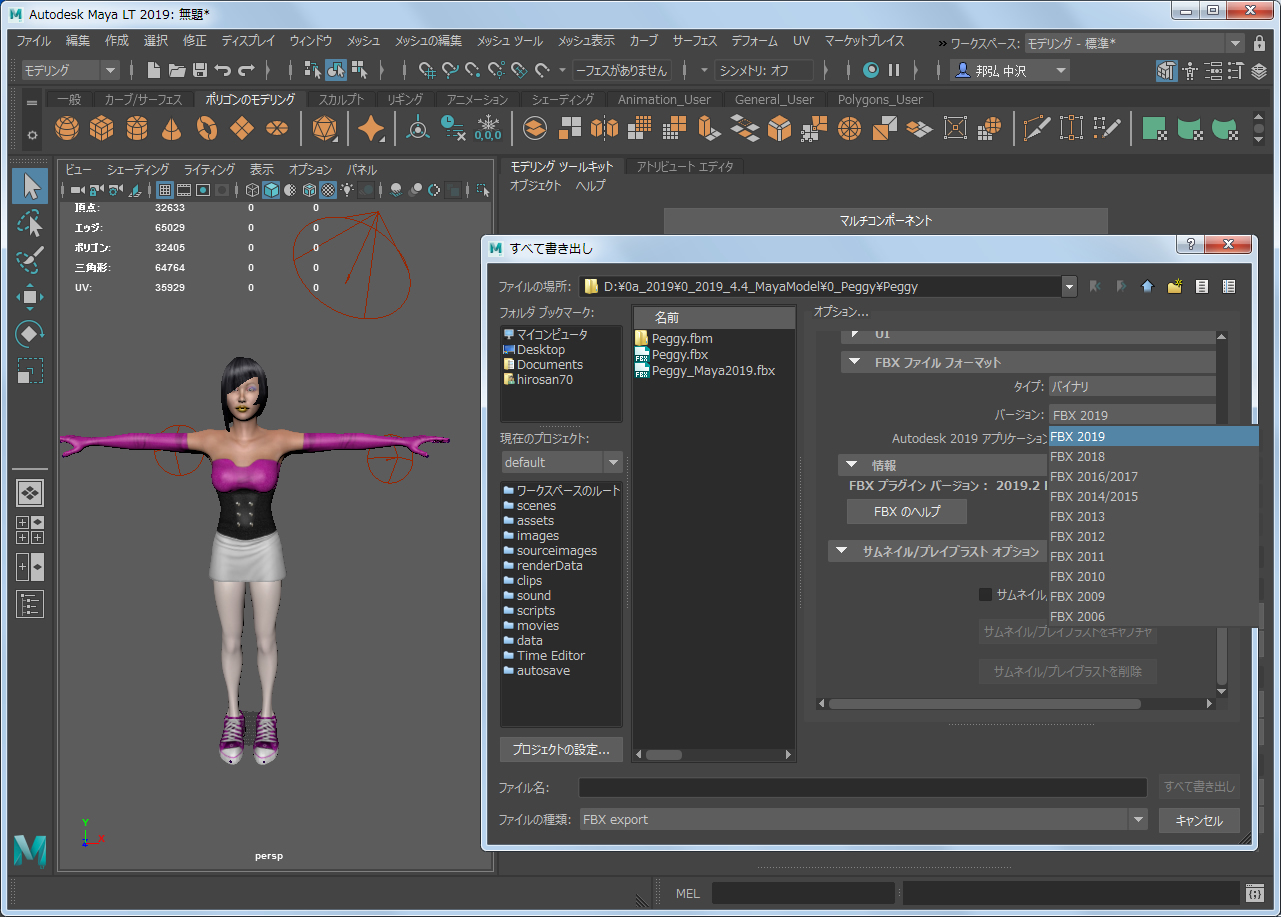Click the キャンセル button
The image size is (1281, 917).
[1199, 820]
